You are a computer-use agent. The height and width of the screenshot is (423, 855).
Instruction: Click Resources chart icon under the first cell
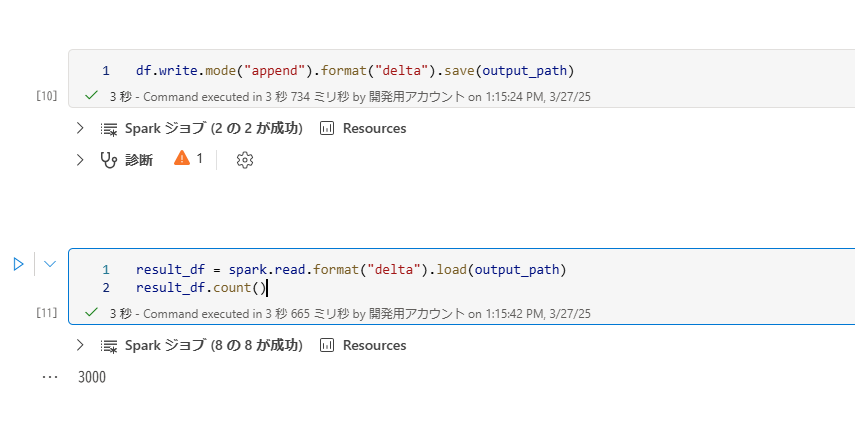tap(327, 128)
